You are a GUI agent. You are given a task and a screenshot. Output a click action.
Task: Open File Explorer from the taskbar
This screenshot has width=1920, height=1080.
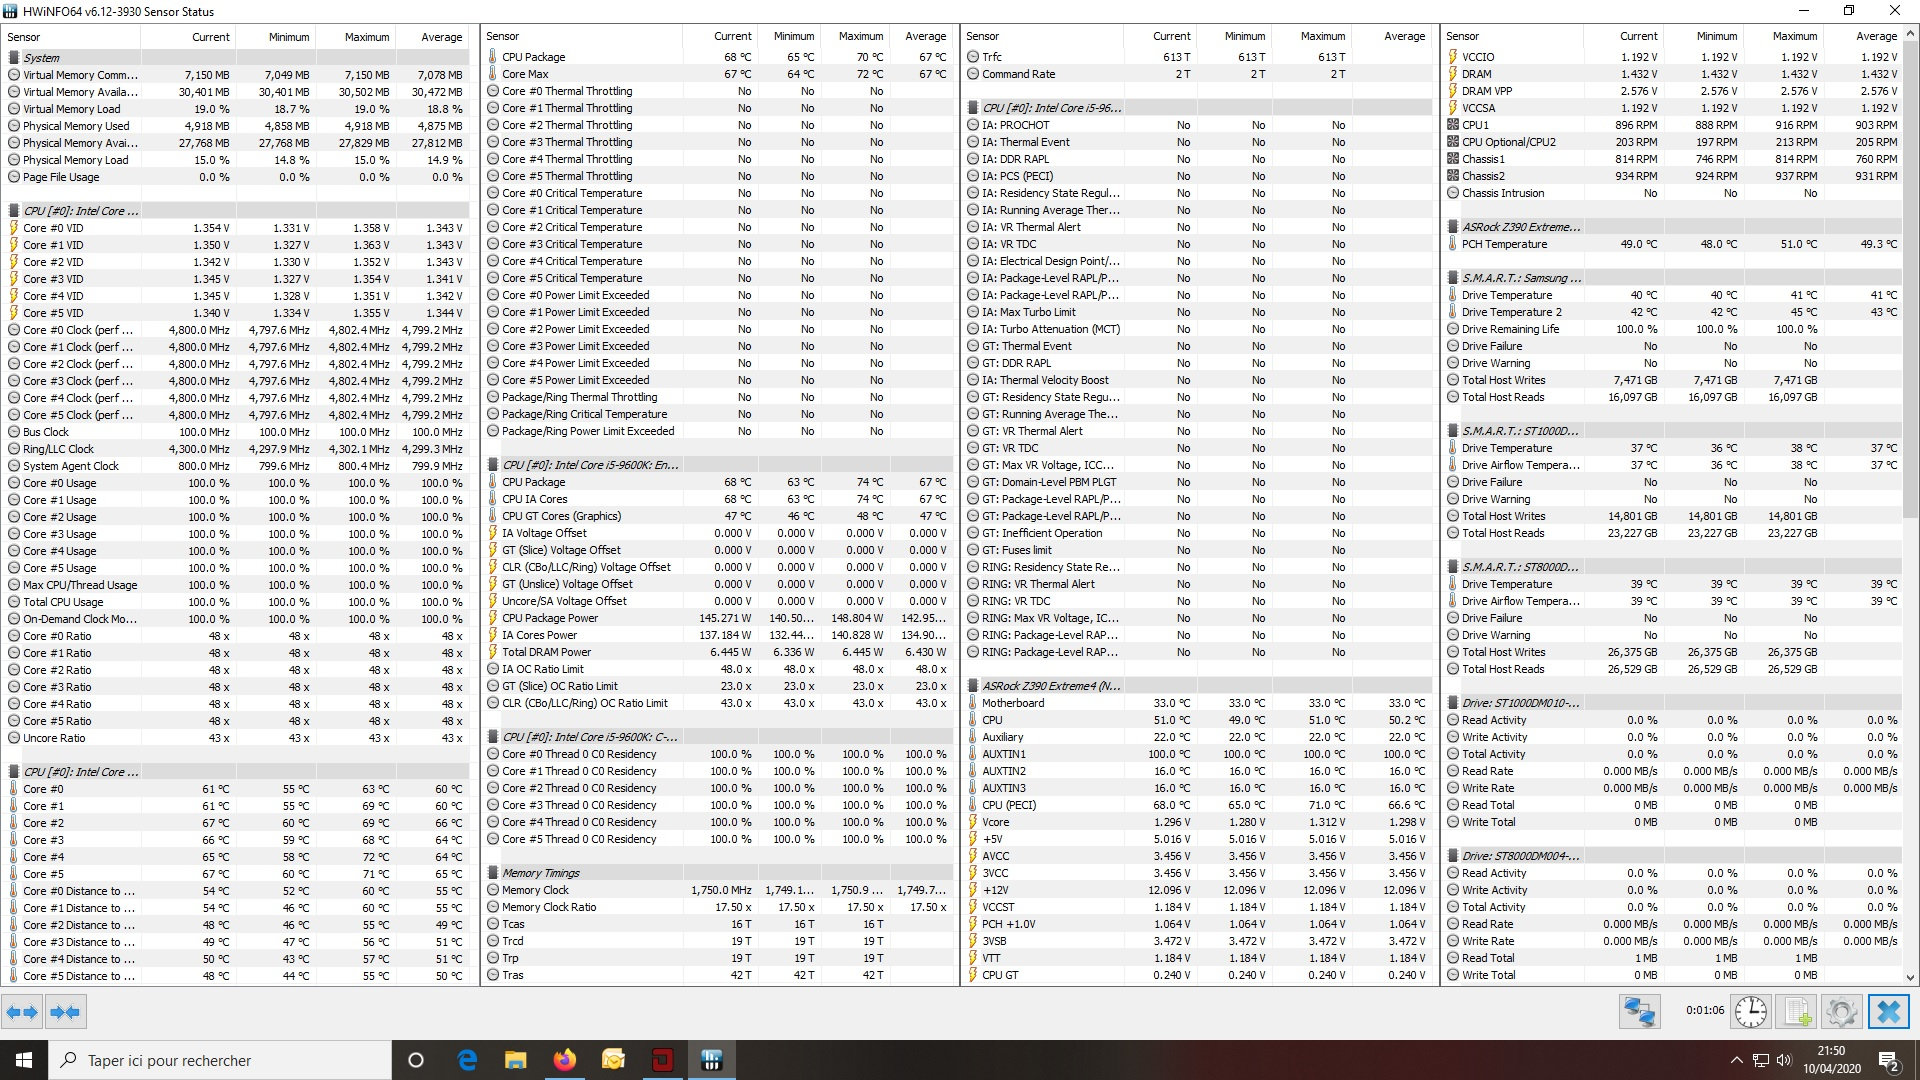click(515, 1060)
